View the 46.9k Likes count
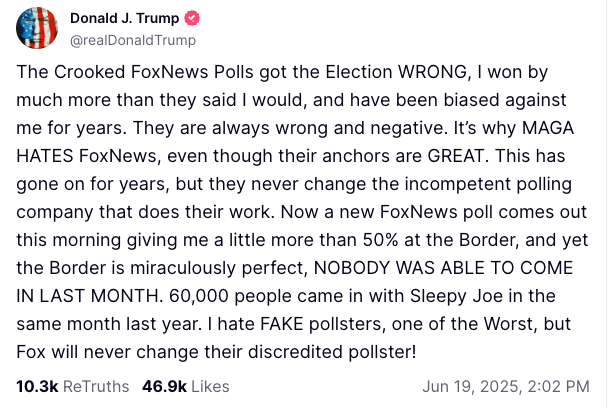Screen dimensions: 610x408 coord(164,387)
